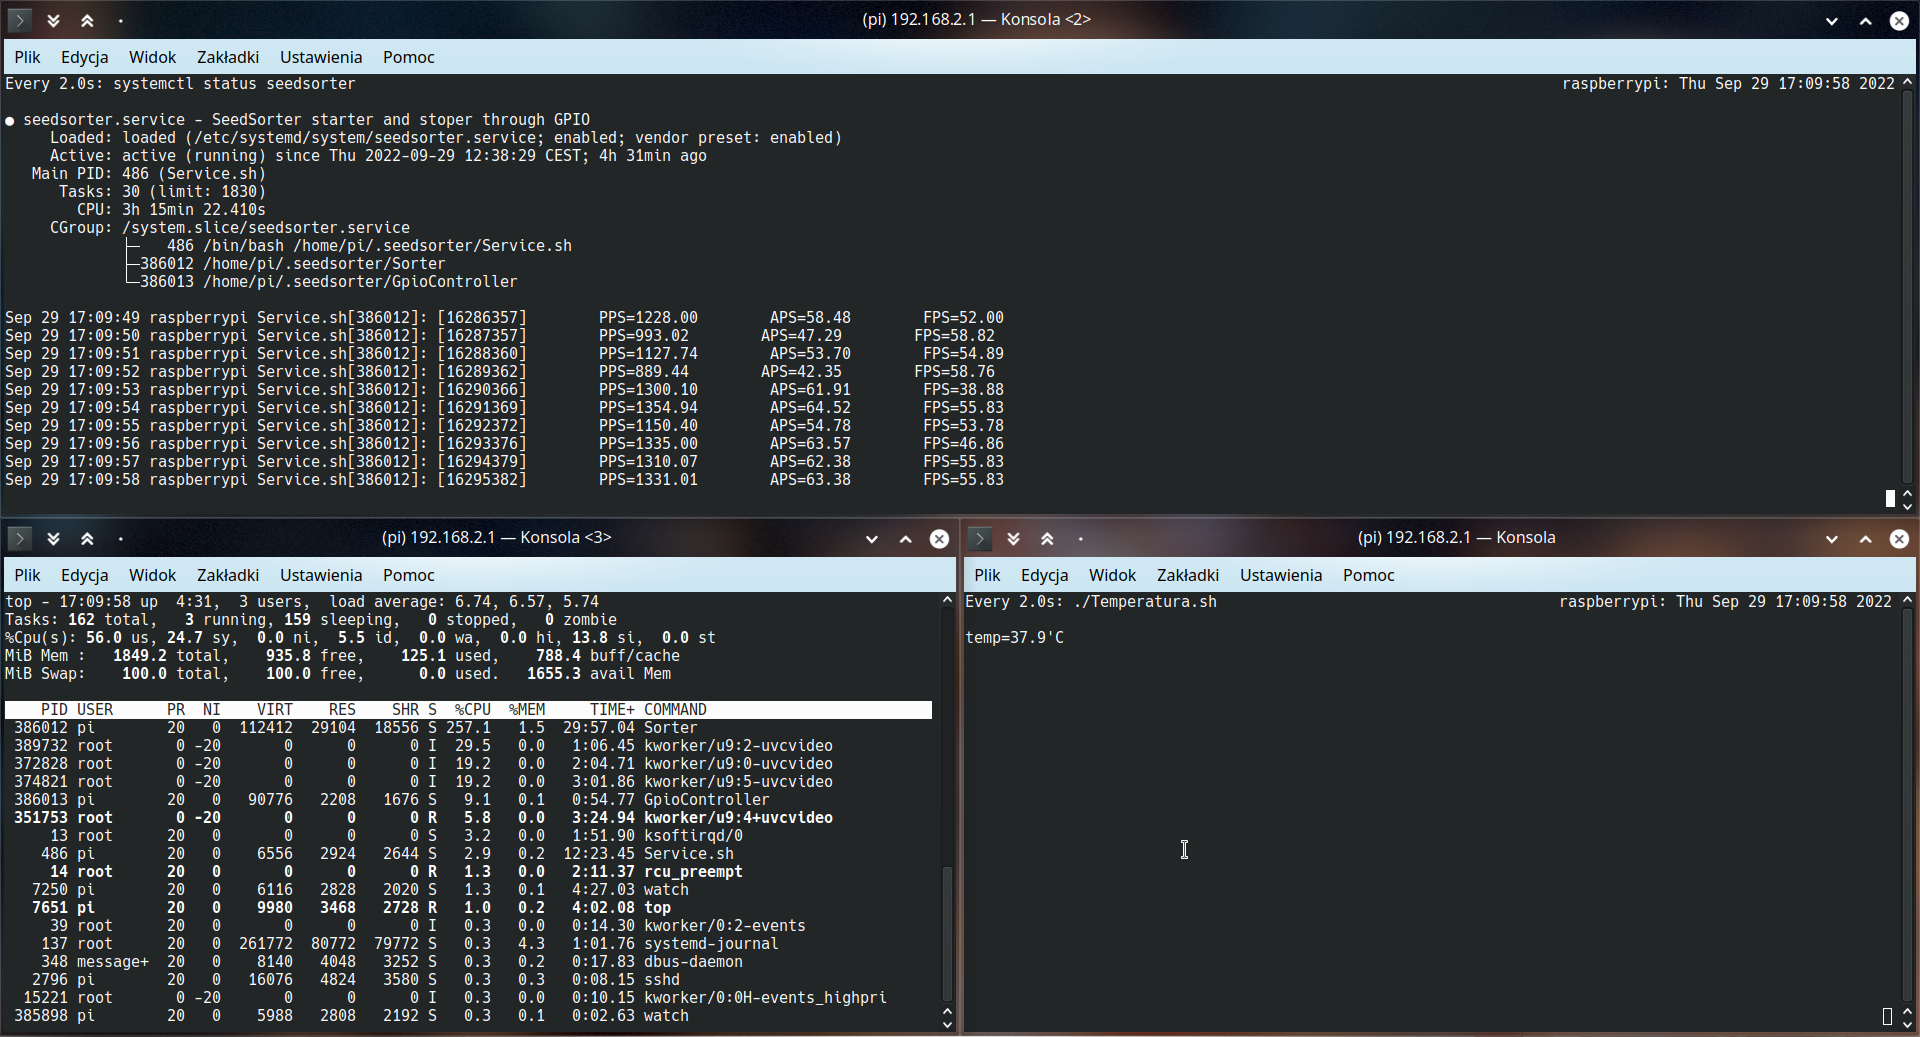This screenshot has height=1037, width=1920.
Task: Minimize the Konsola <3> window
Action: (872, 539)
